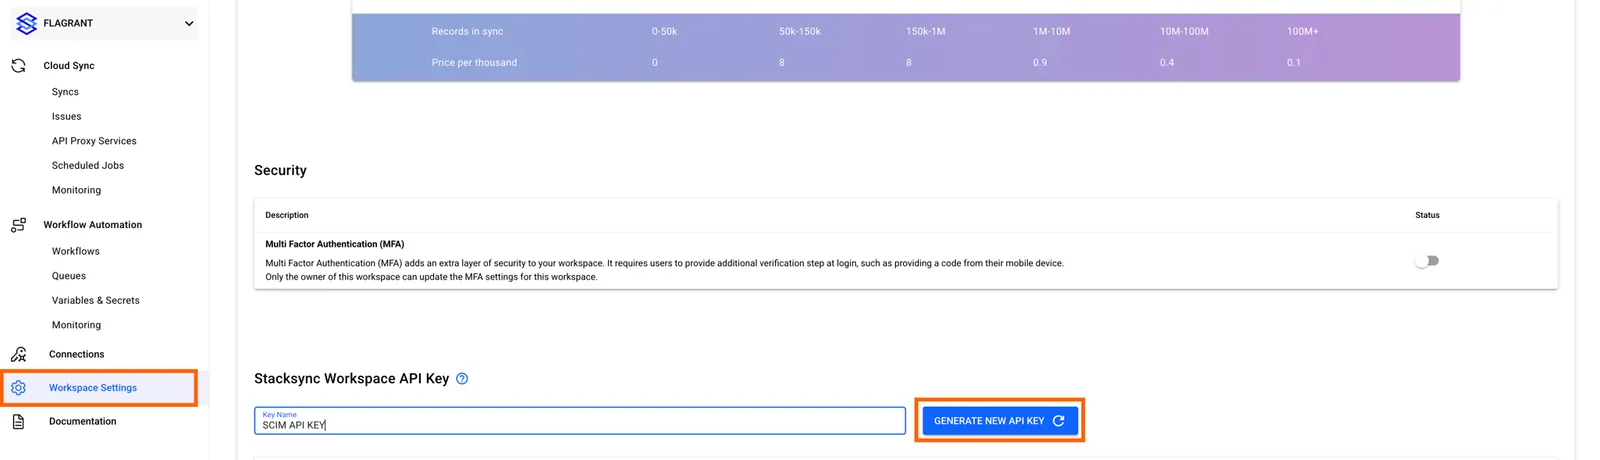Click the refresh icon on Generate New API Key
Image resolution: width=1600 pixels, height=460 pixels.
click(1058, 421)
